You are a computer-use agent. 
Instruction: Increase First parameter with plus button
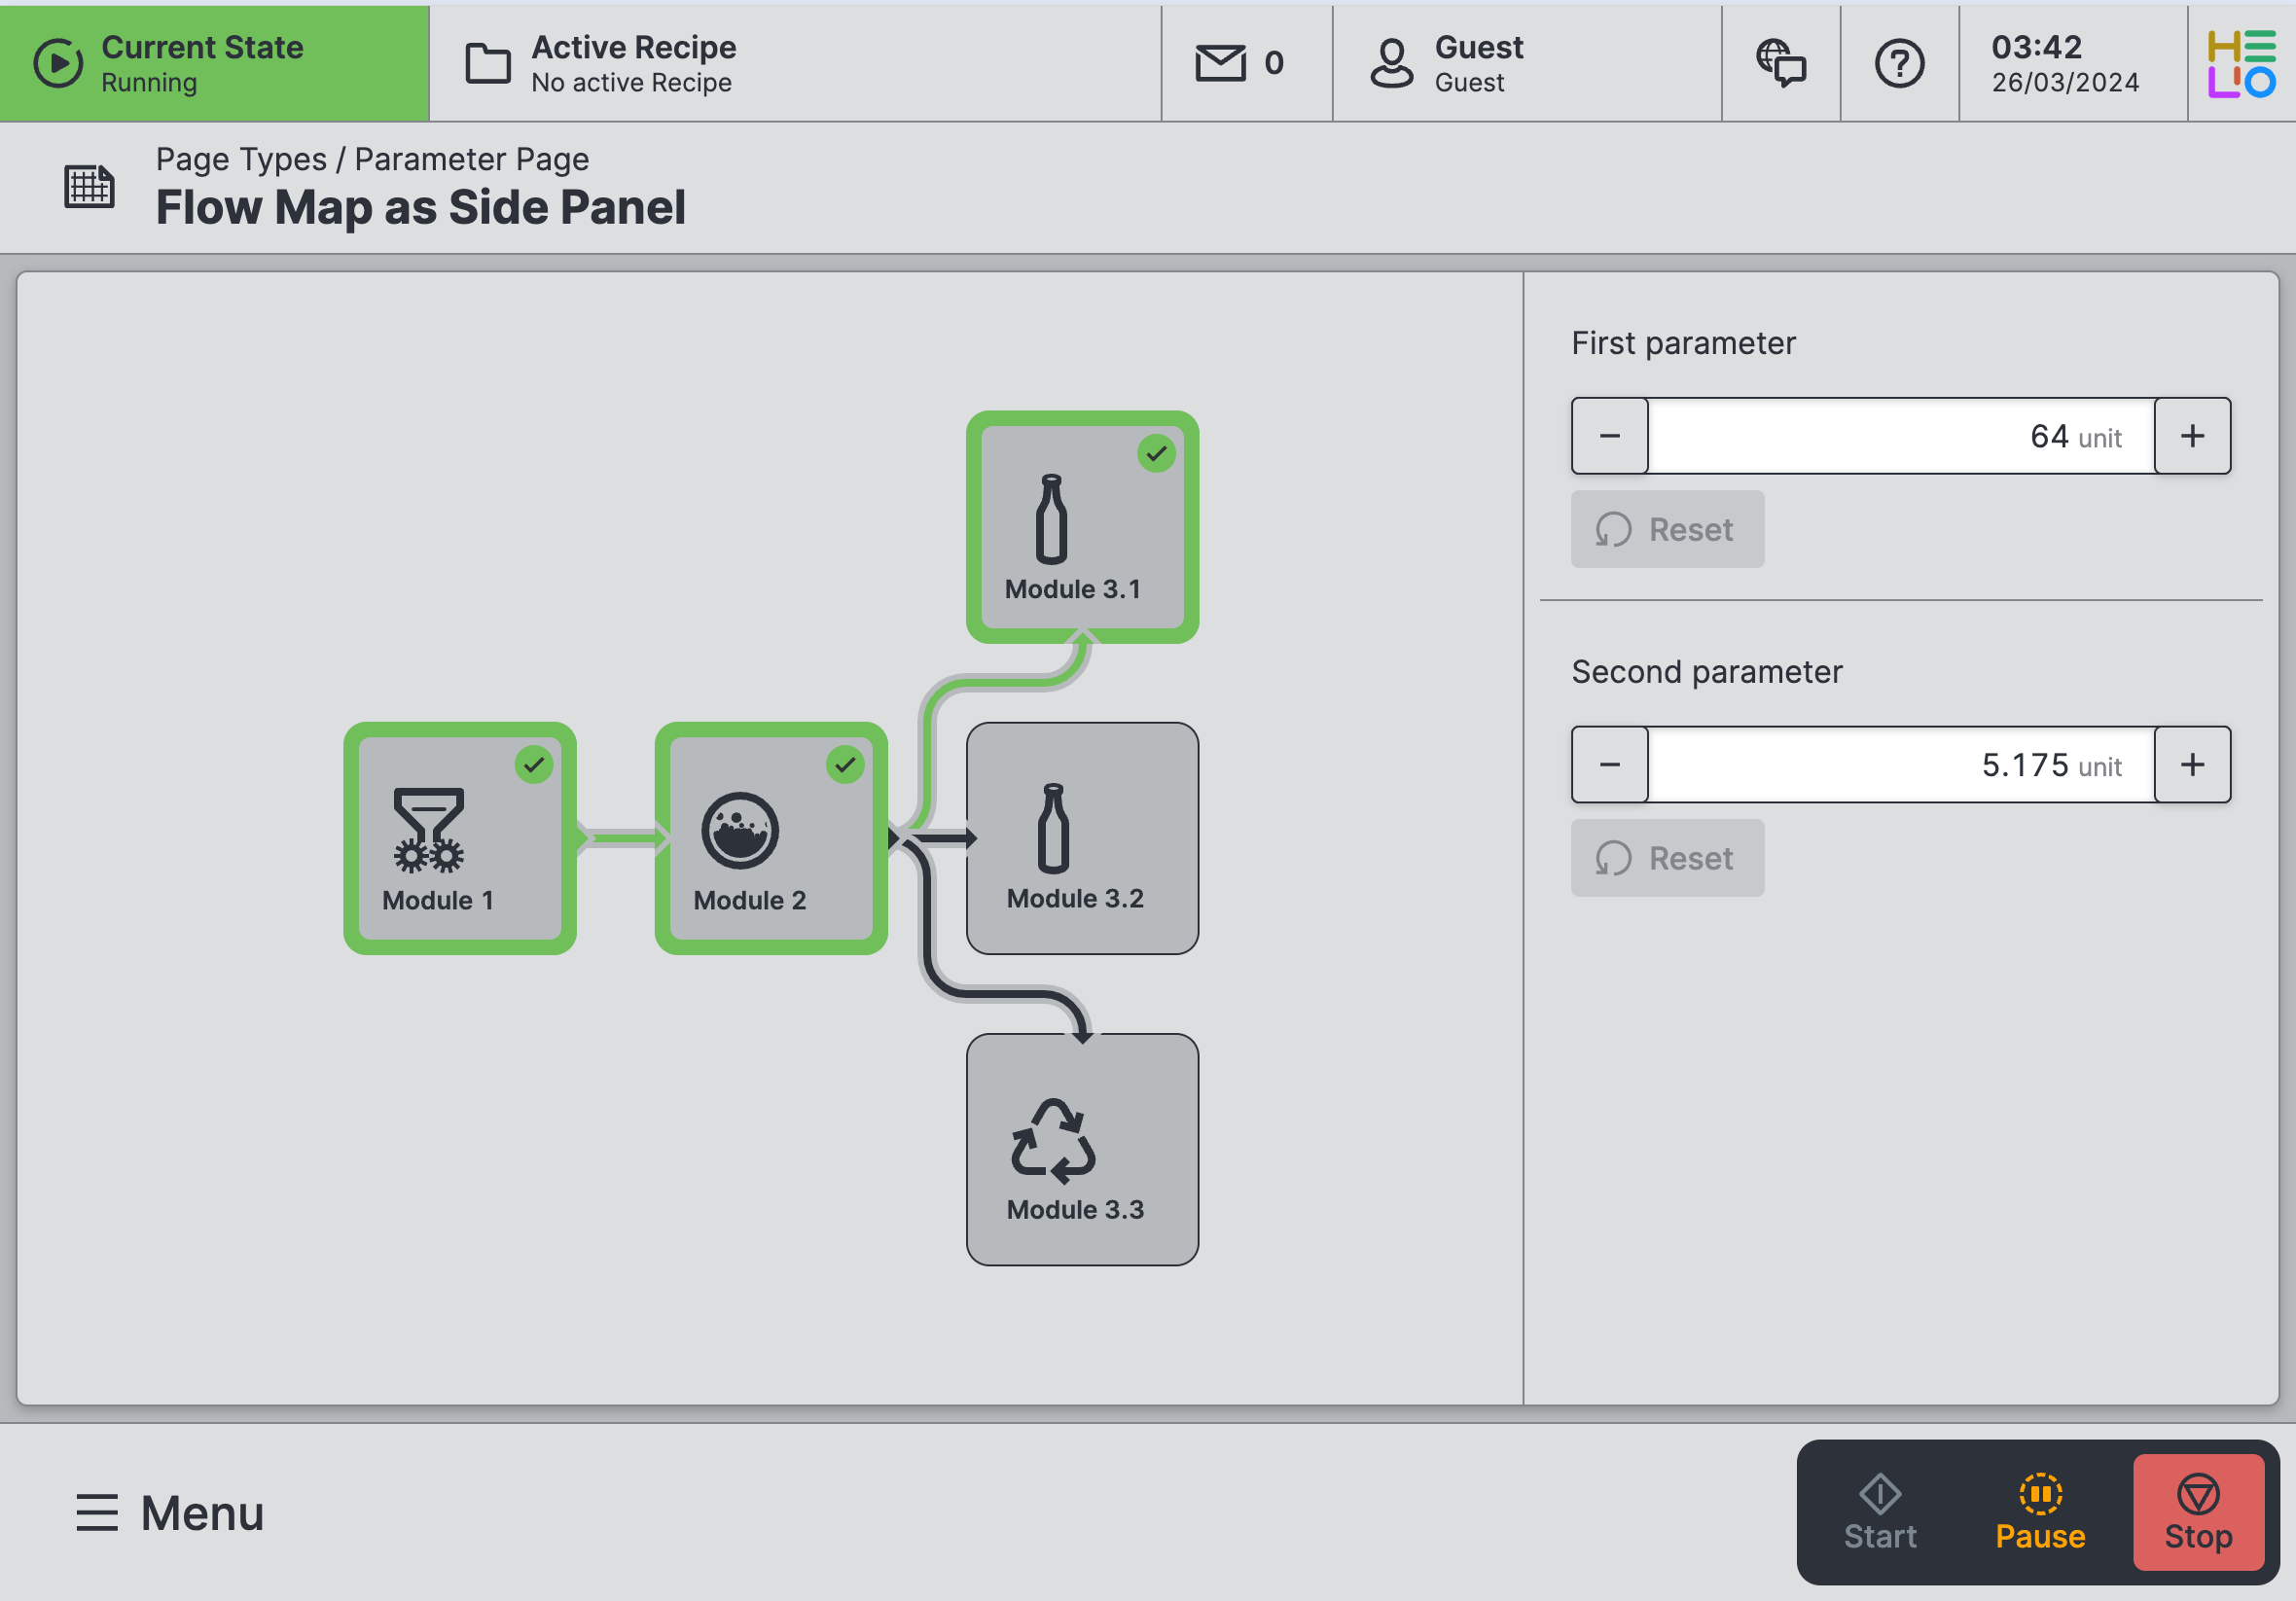(2191, 436)
